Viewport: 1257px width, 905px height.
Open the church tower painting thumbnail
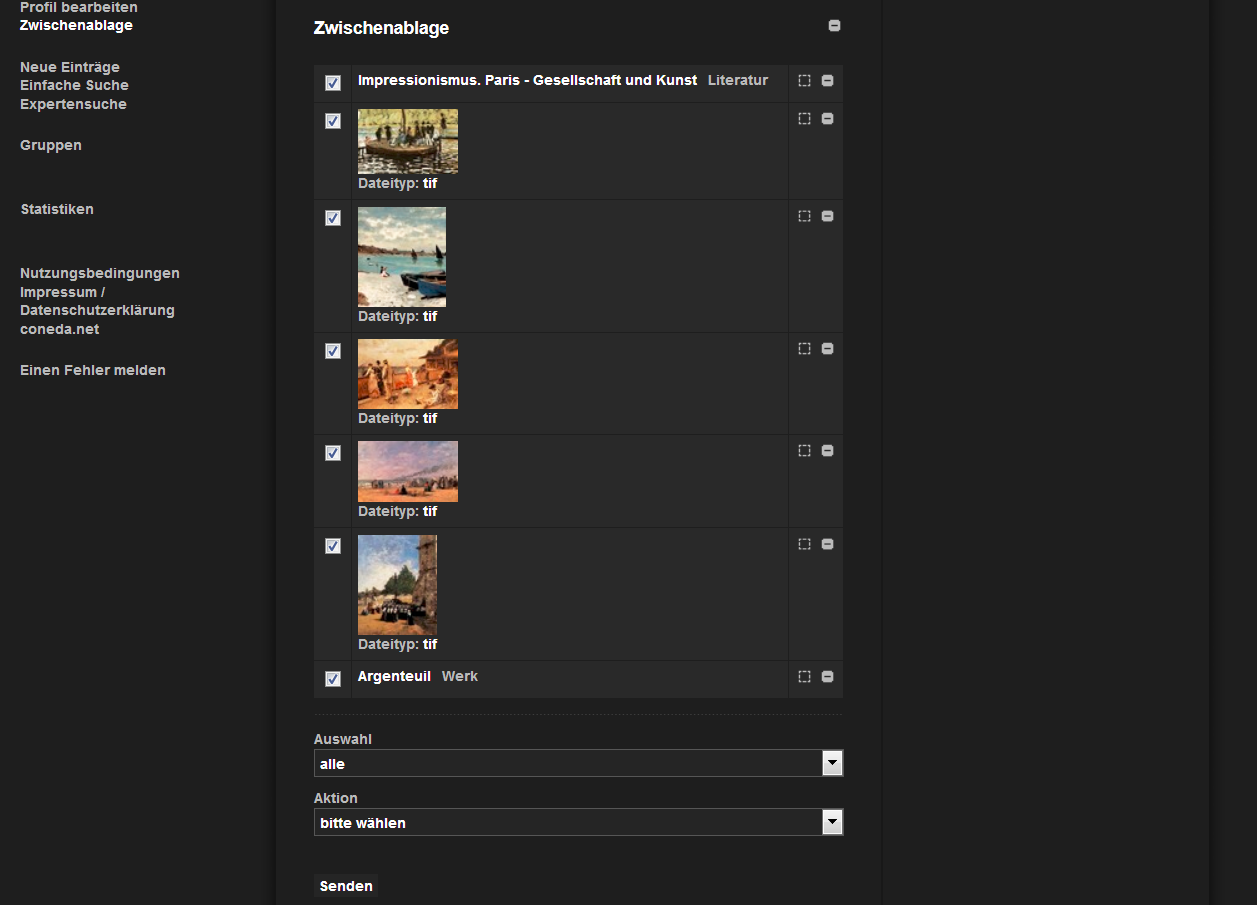[x=397, y=585]
